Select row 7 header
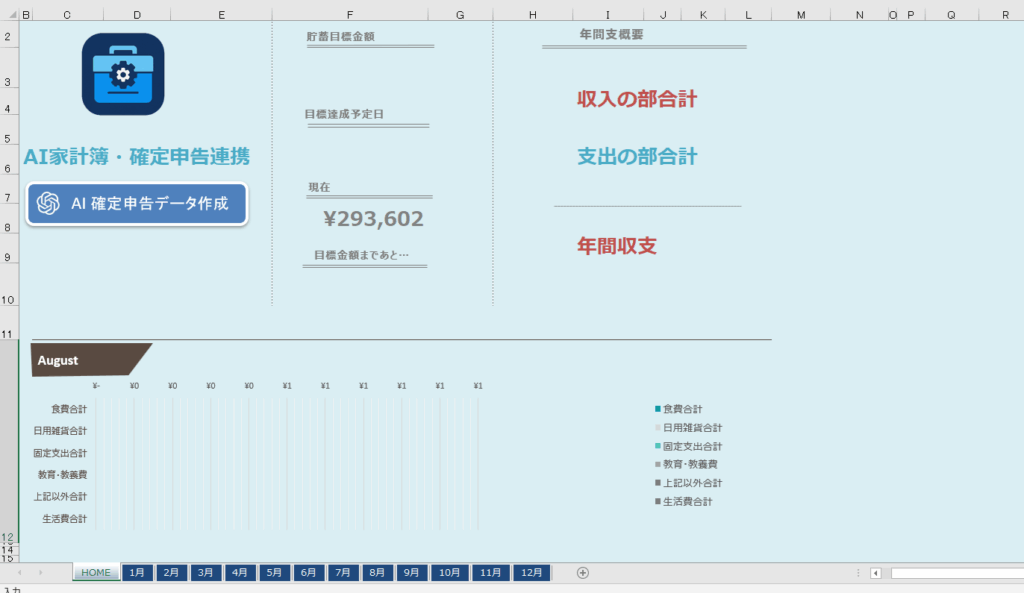This screenshot has height=593, width=1024. [9, 198]
